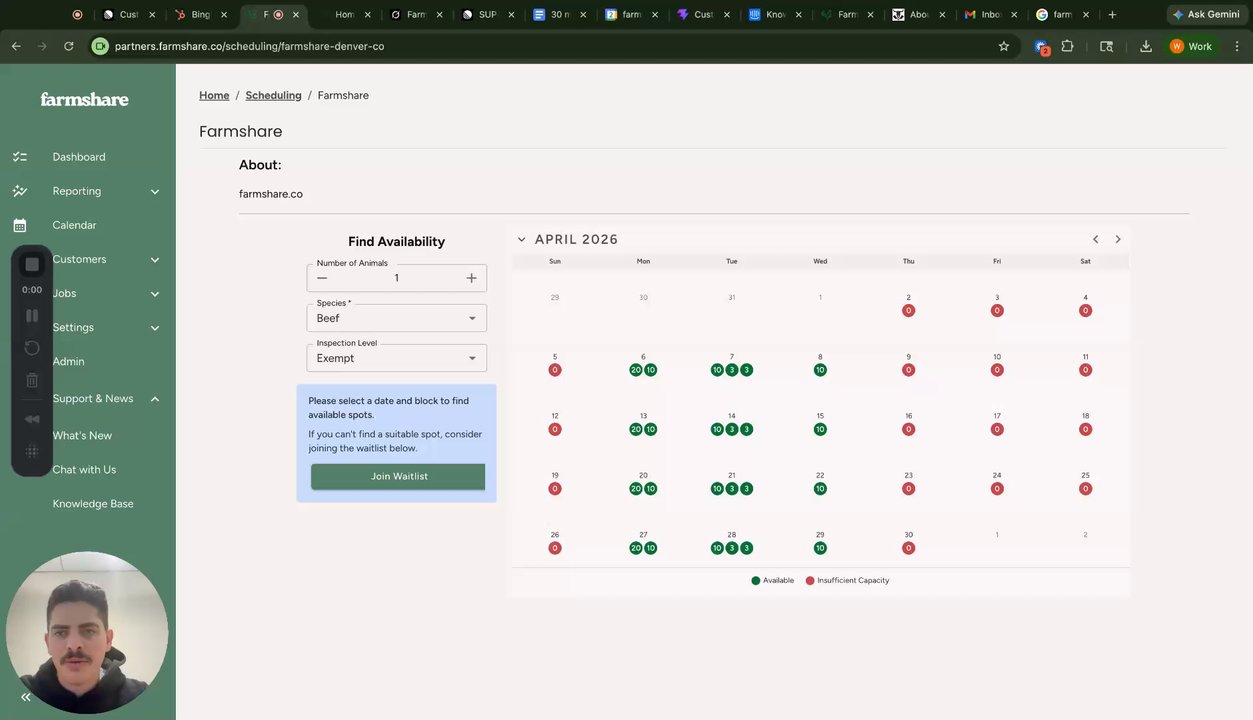Open What's New in sidebar
Image resolution: width=1253 pixels, height=720 pixels.
point(82,435)
